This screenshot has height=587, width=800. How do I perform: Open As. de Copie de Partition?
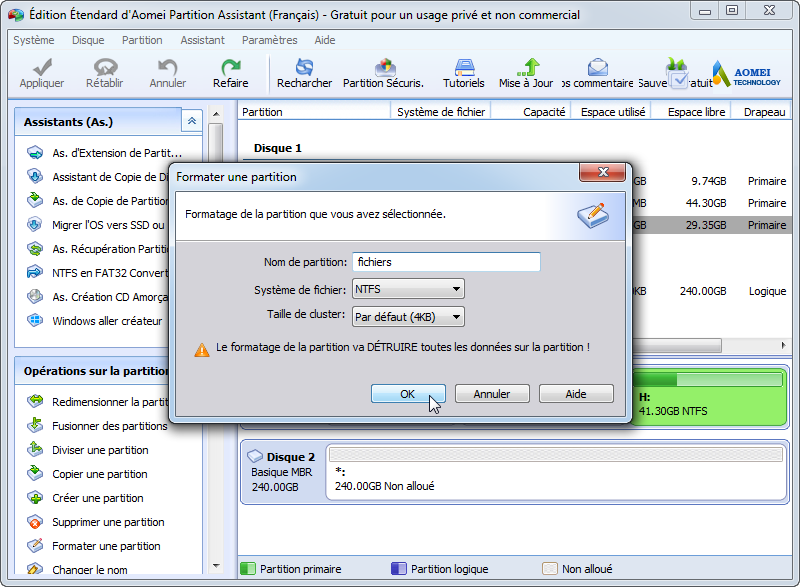(x=98, y=201)
